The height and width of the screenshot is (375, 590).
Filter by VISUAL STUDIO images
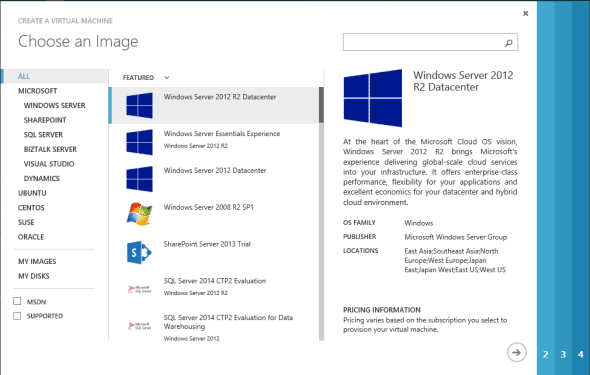[49, 164]
